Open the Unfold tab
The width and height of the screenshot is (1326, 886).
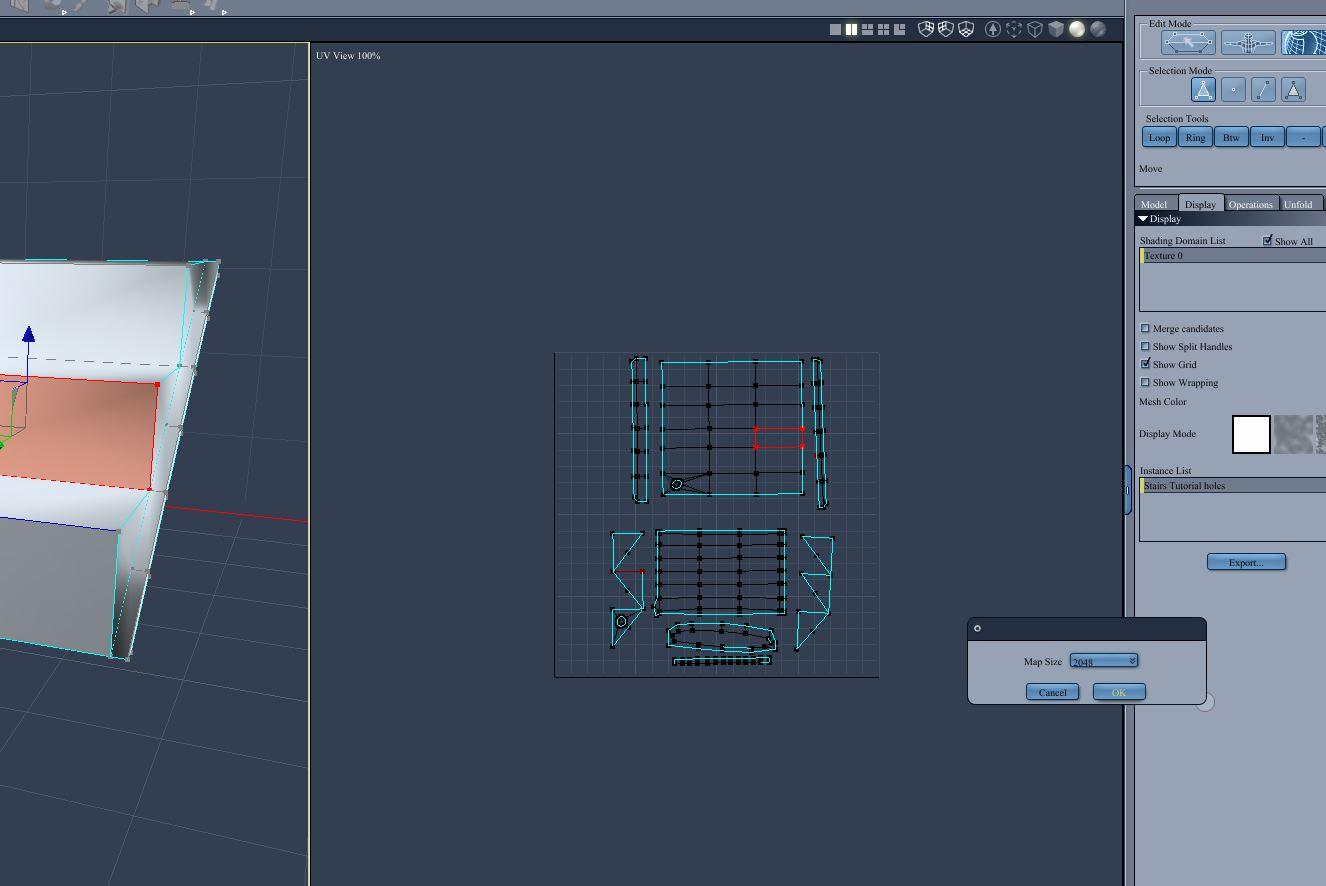[1297, 204]
